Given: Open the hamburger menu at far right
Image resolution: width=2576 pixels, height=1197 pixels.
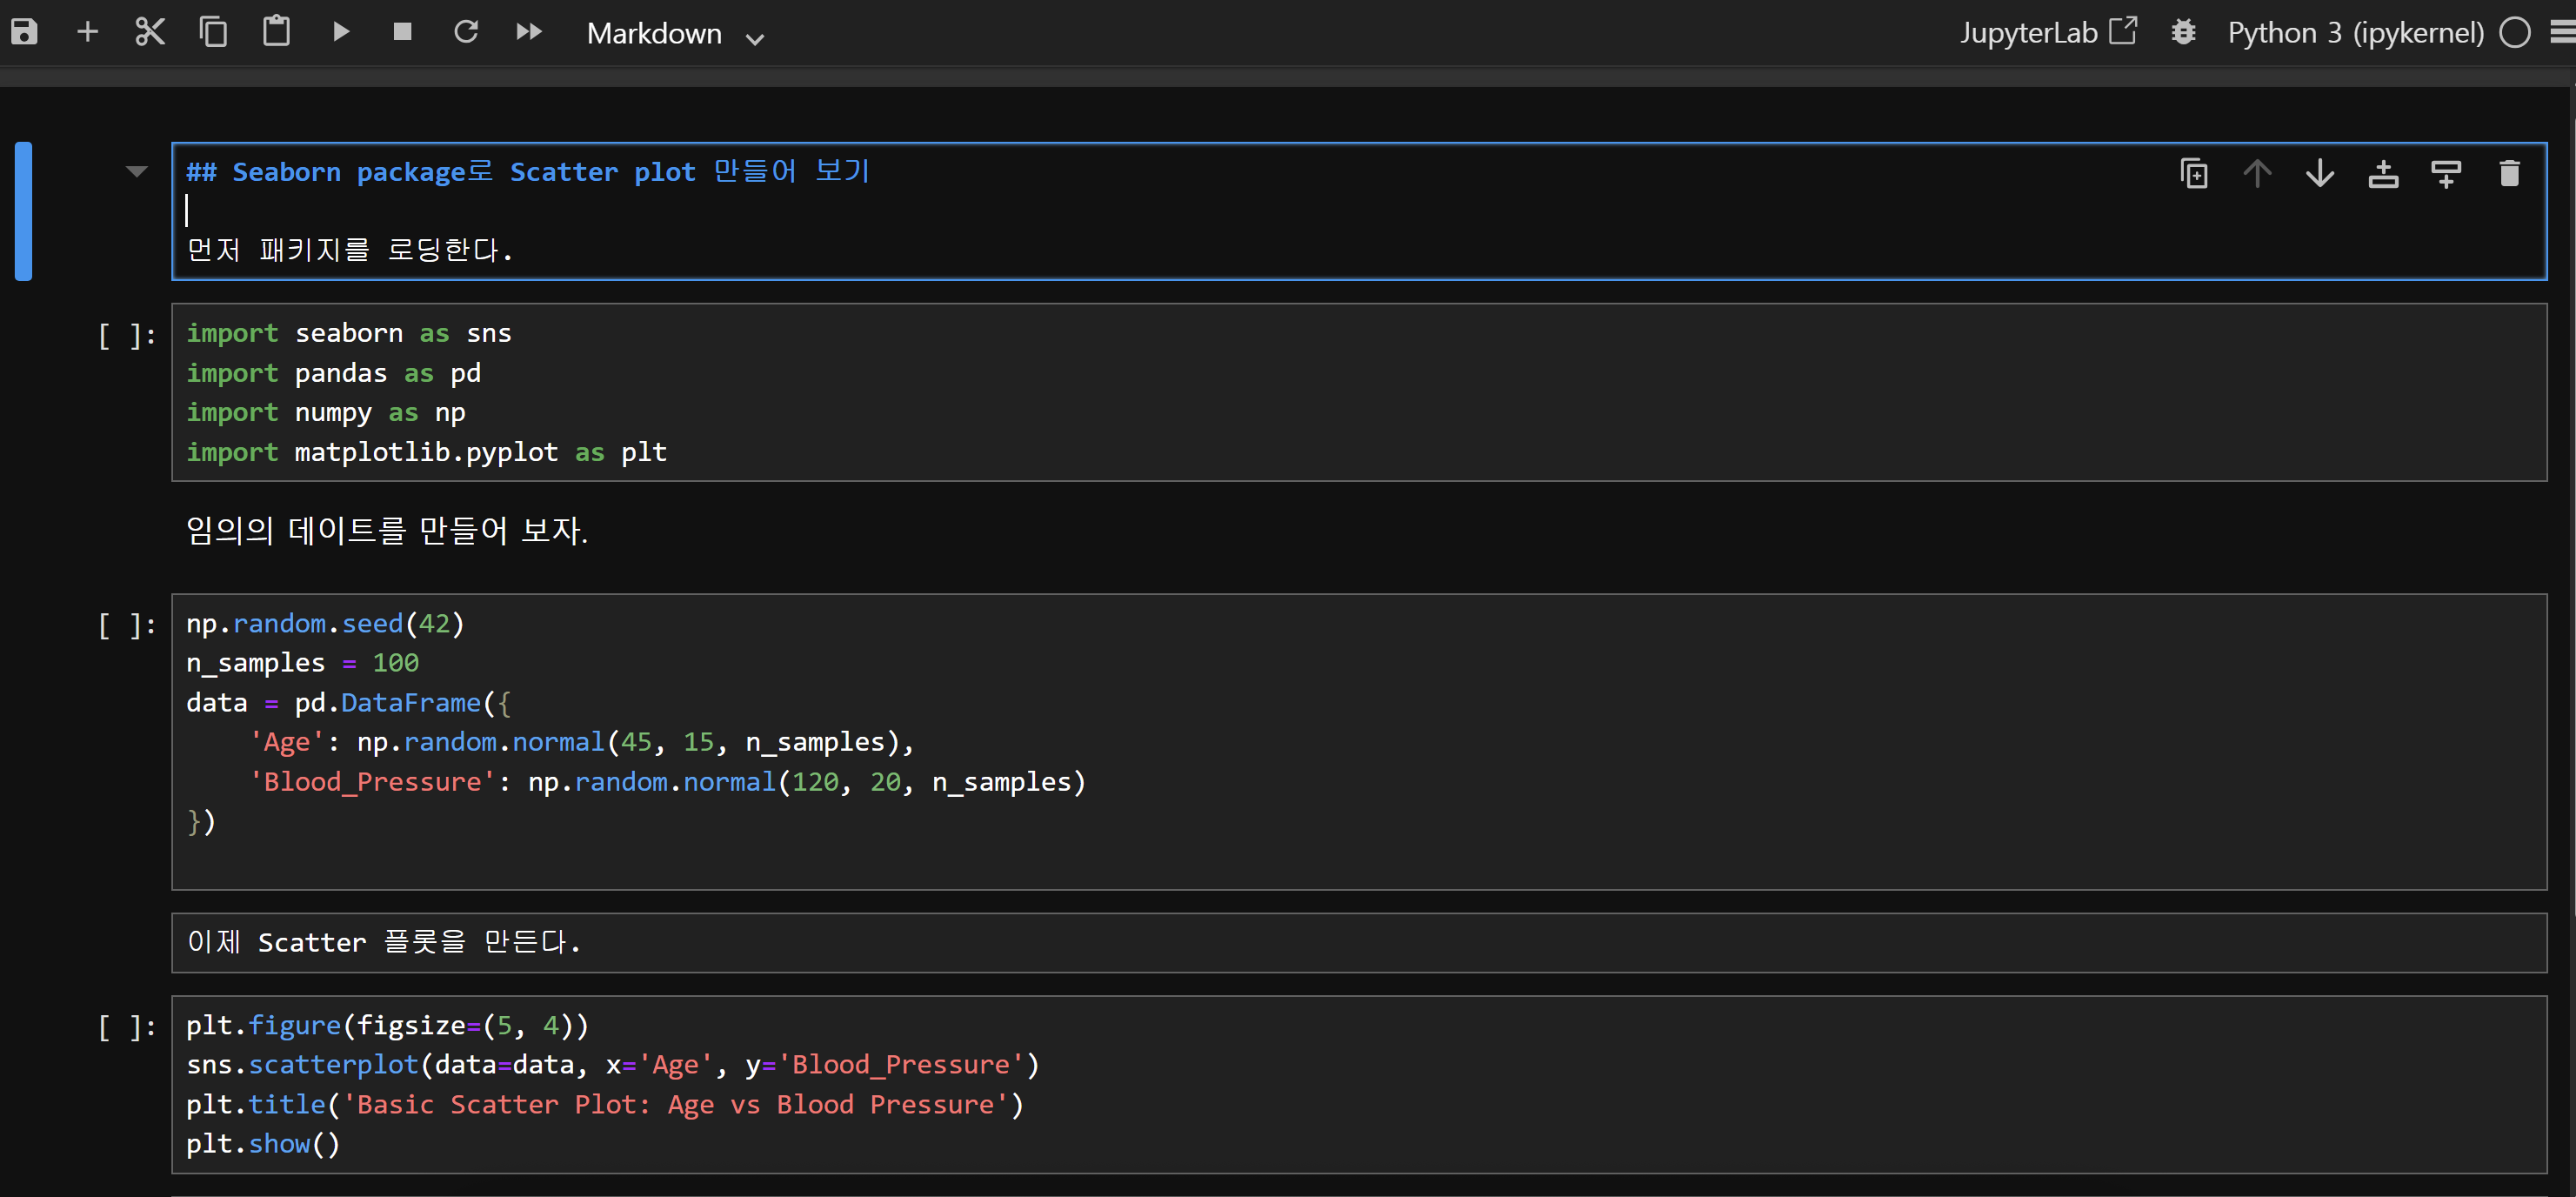Looking at the screenshot, I should pyautogui.click(x=2563, y=33).
